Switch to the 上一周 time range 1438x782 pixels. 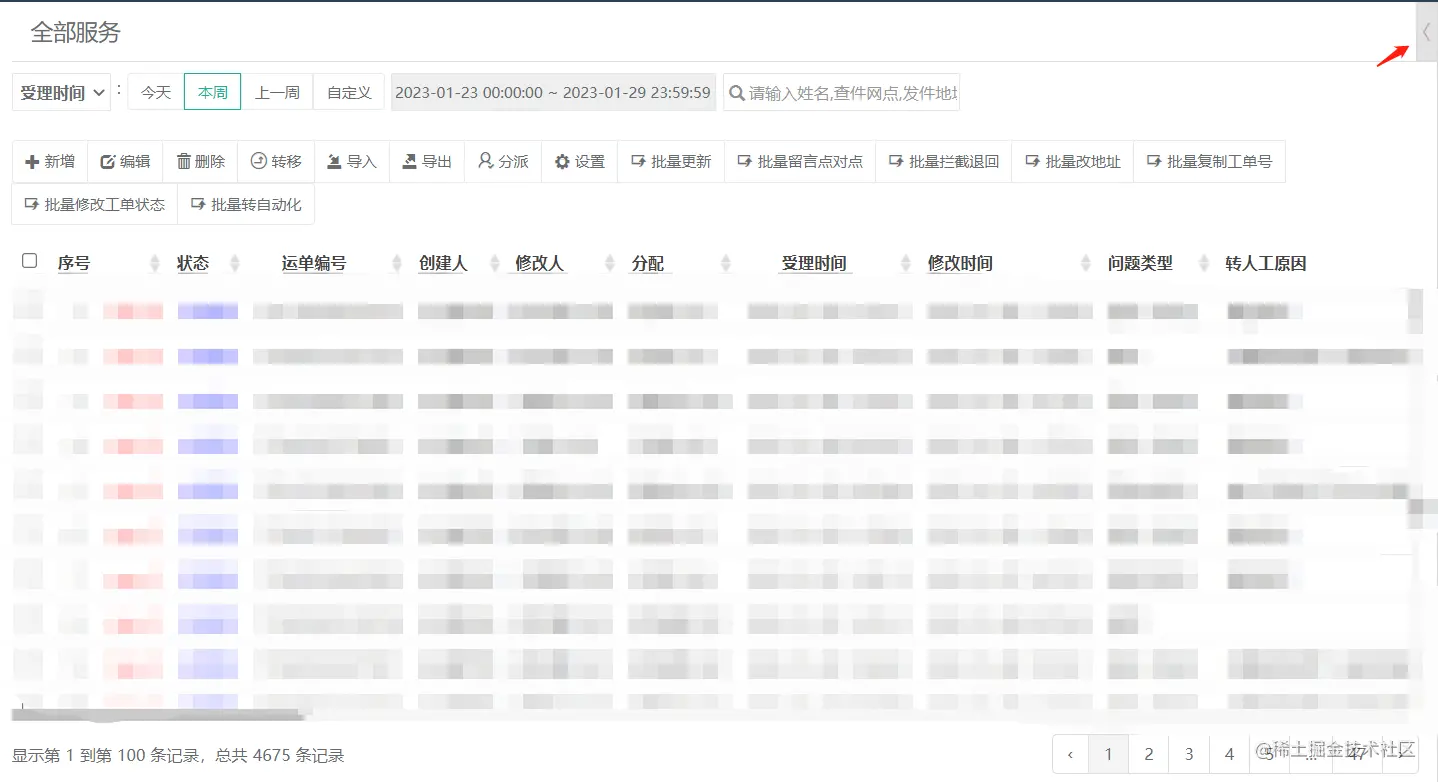(x=277, y=92)
